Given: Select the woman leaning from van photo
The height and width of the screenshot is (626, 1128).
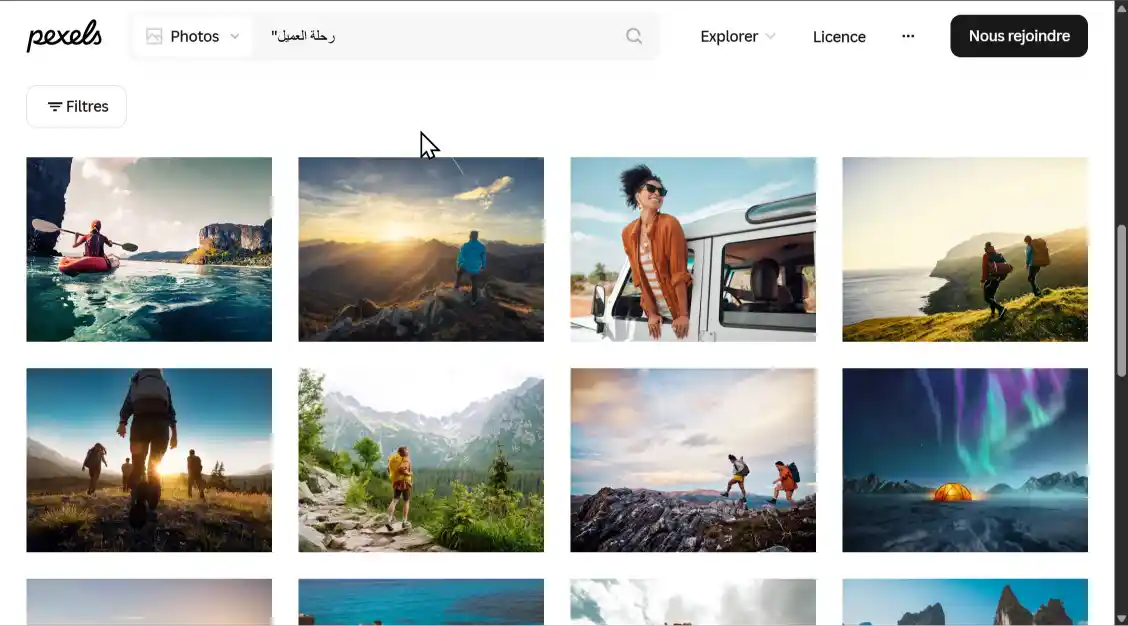Looking at the screenshot, I should (x=693, y=249).
